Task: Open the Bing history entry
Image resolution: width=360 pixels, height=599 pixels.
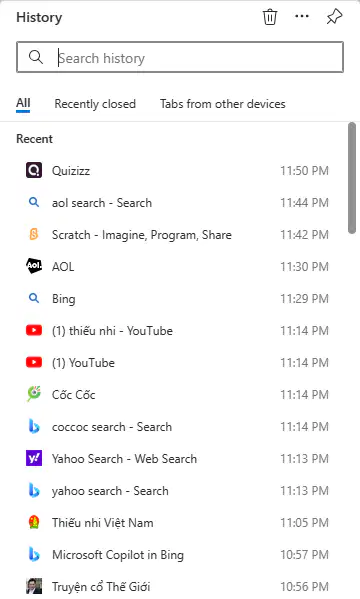Action: pos(177,298)
